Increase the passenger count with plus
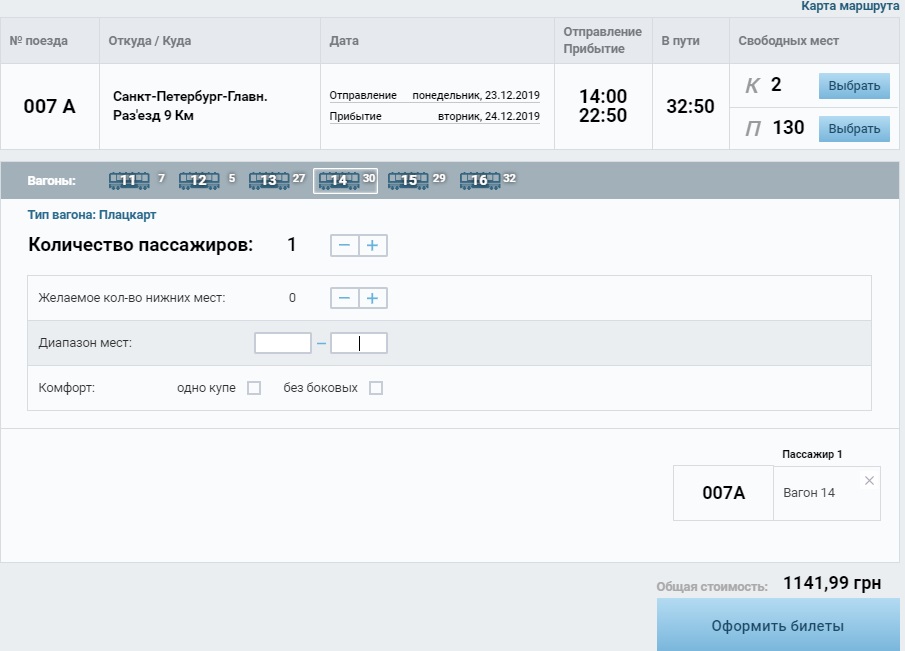905x651 pixels. (373, 245)
